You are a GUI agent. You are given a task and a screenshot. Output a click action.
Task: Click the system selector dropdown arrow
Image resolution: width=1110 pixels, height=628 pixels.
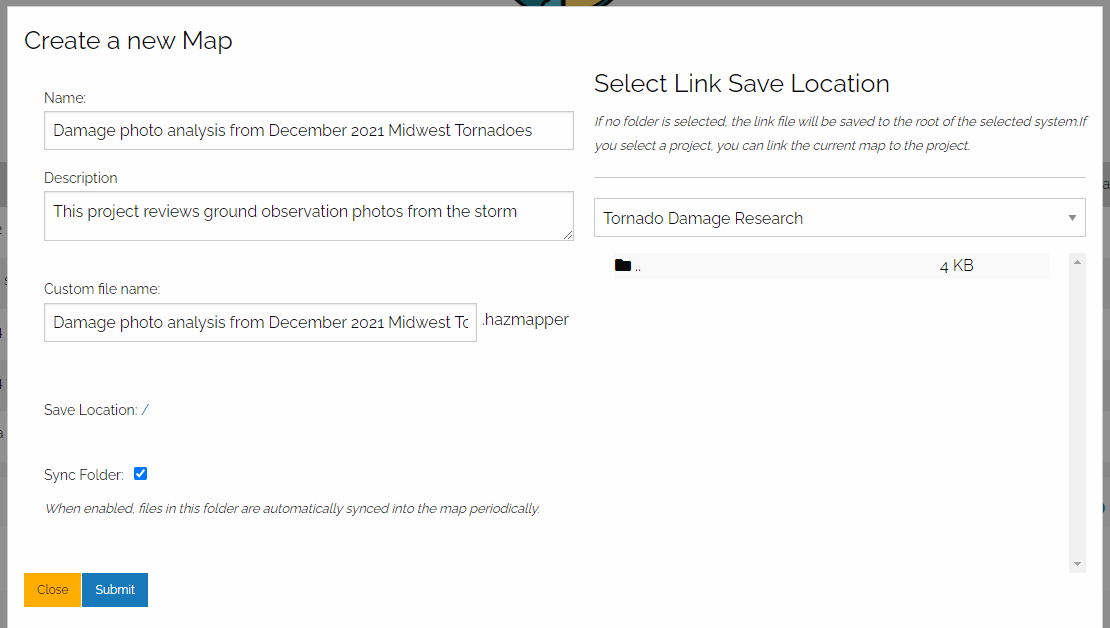coord(1072,218)
